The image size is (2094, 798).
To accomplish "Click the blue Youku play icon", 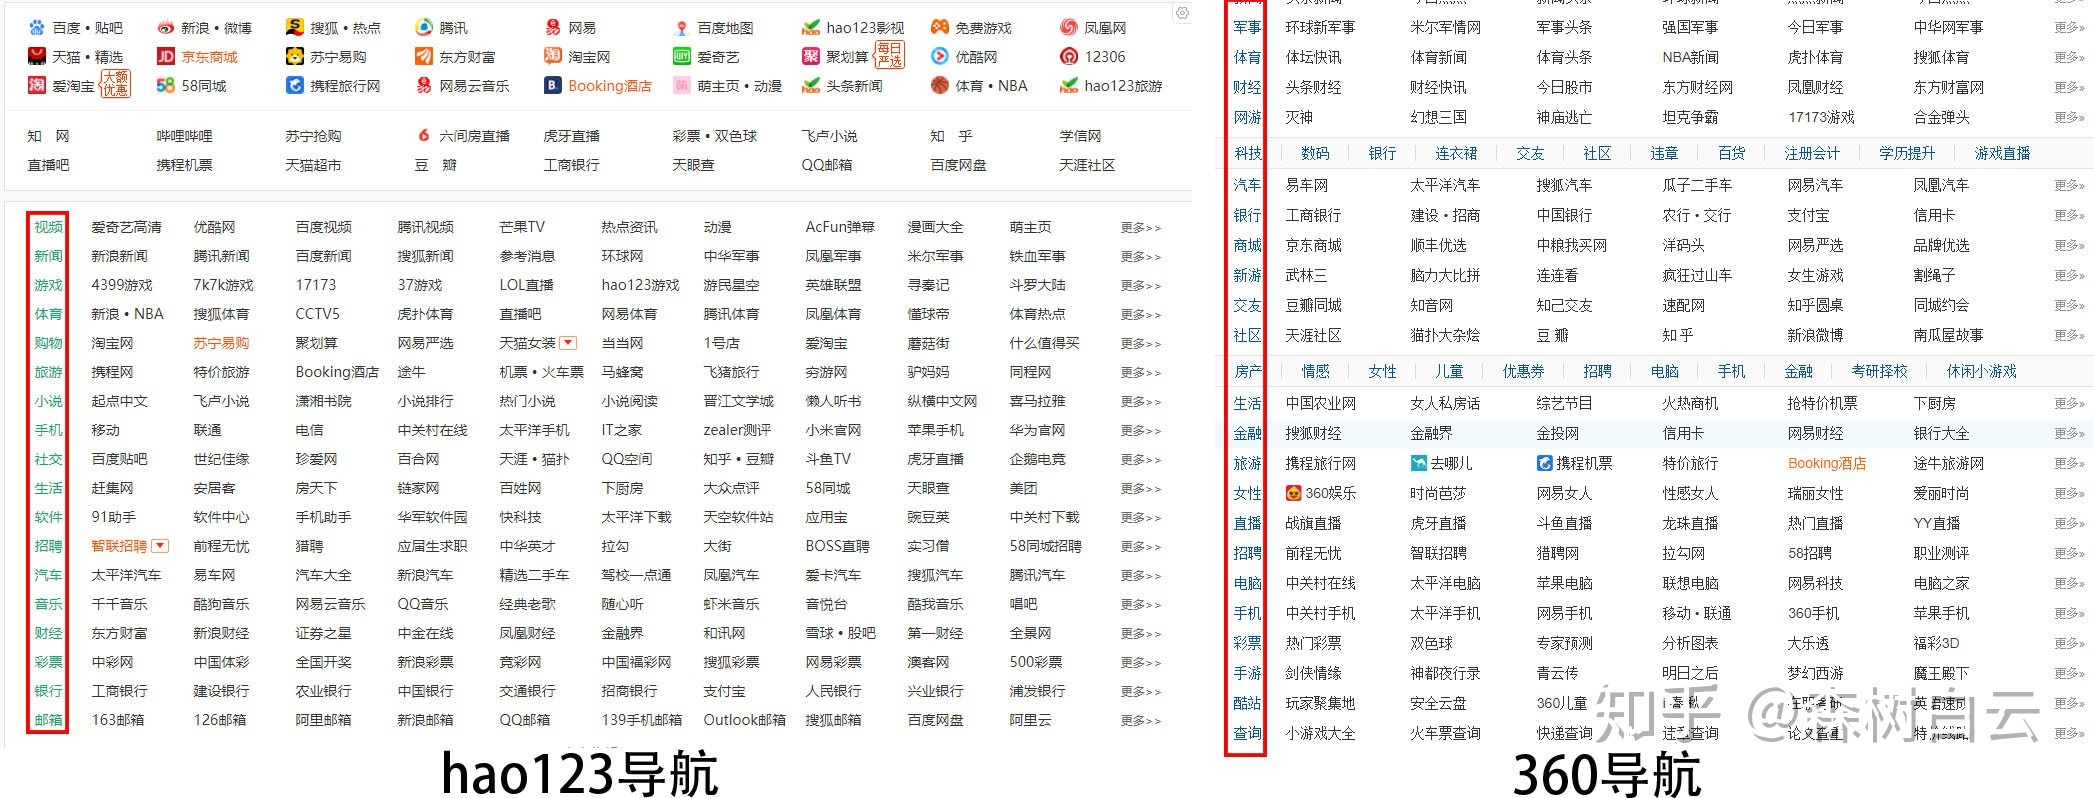I will [x=939, y=57].
